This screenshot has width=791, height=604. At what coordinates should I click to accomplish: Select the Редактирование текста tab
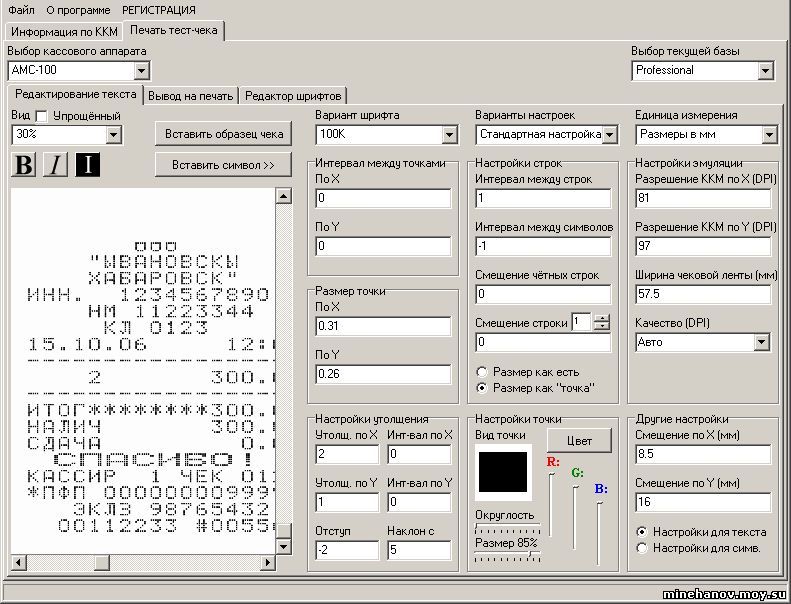(x=76, y=94)
